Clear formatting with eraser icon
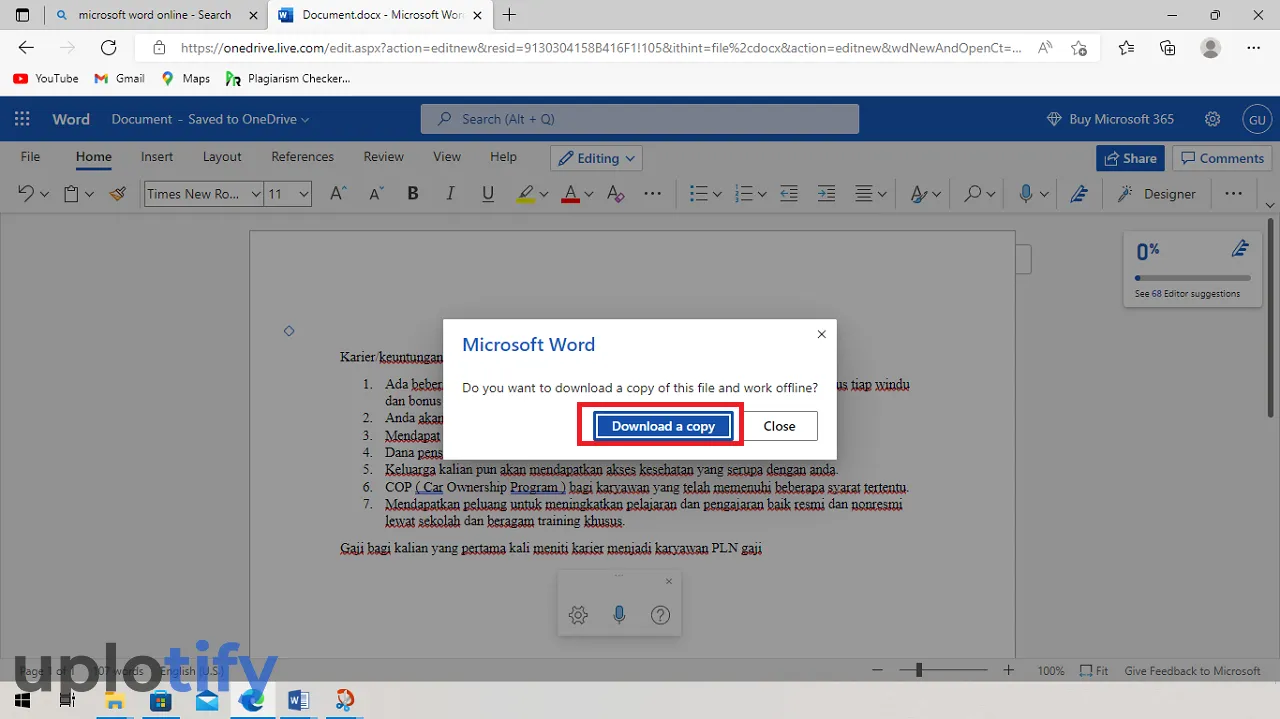 pos(615,194)
